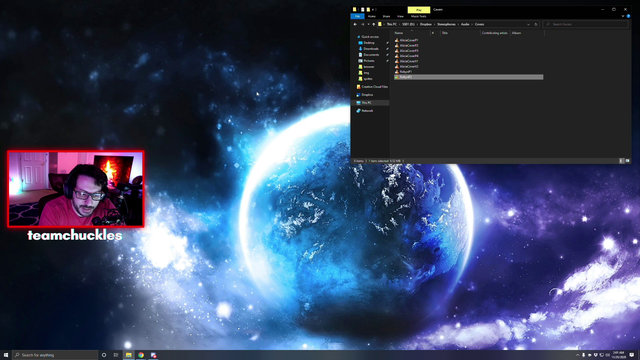640x360 pixels.
Task: Click Dropbox in the address breadcrumb
Action: click(x=426, y=24)
